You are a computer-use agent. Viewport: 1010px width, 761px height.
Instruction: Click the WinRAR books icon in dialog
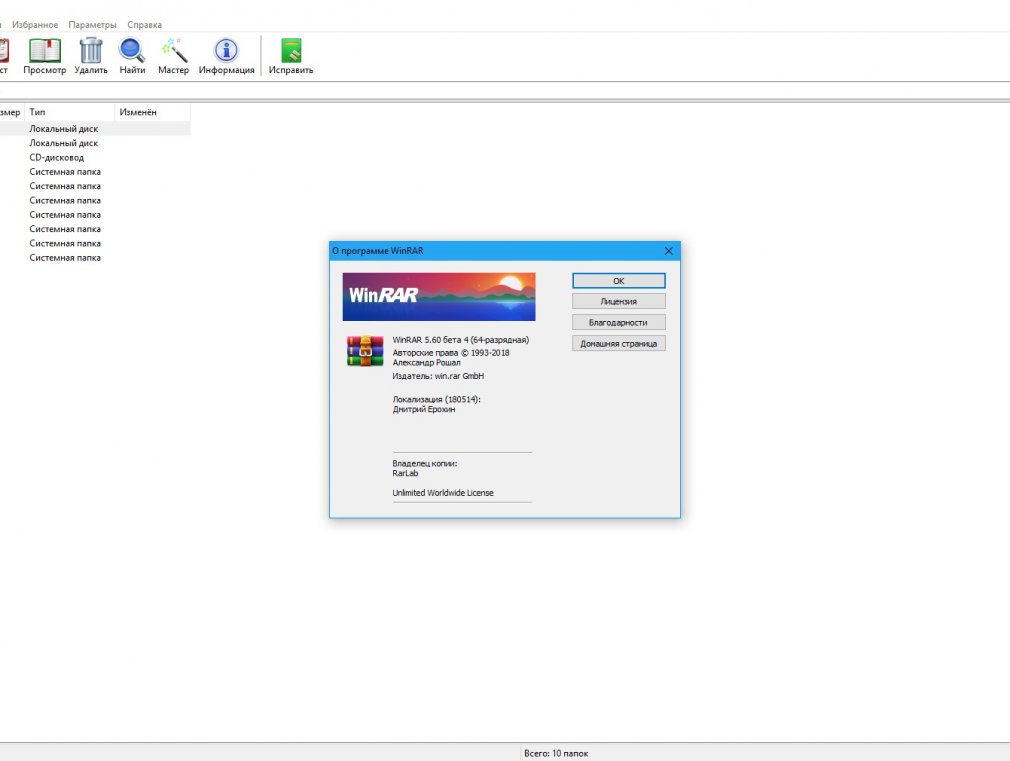click(x=365, y=351)
